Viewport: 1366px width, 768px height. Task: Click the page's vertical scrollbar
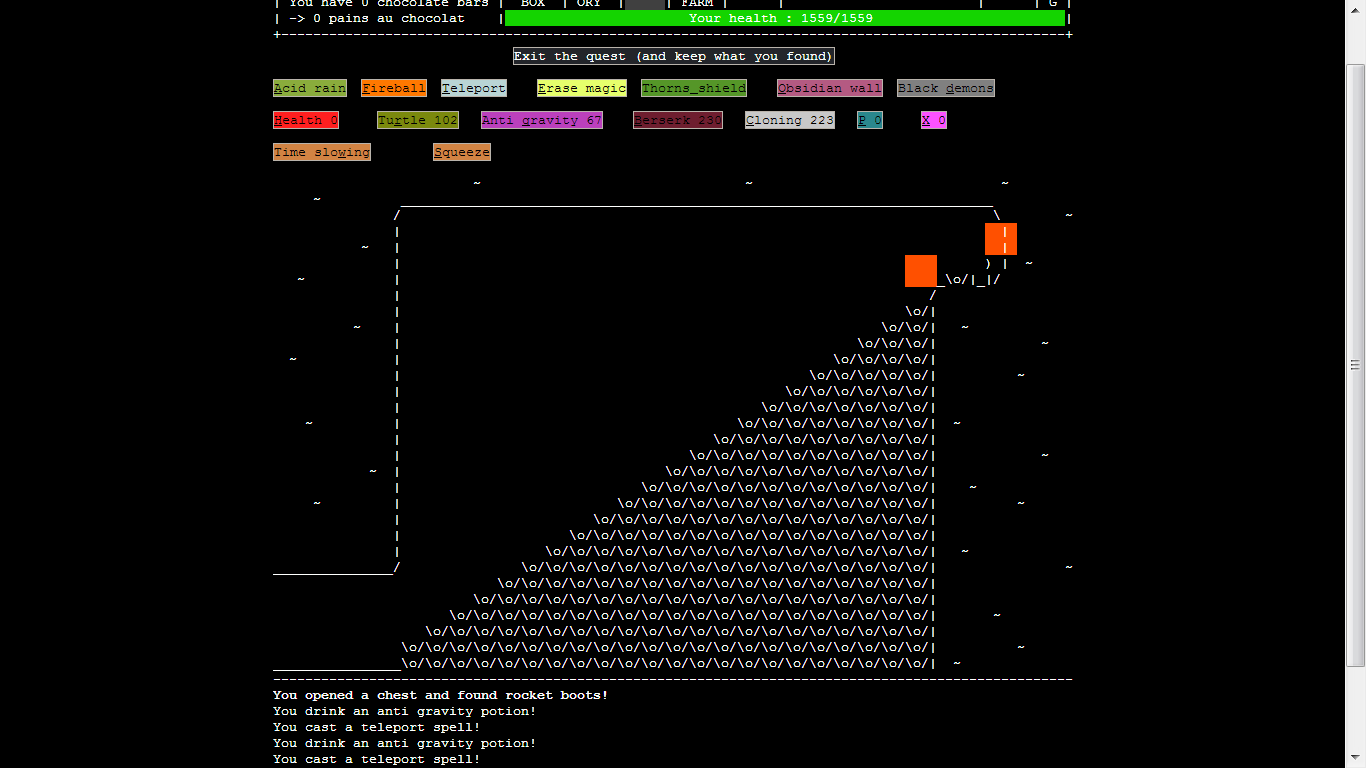pyautogui.click(x=1356, y=364)
